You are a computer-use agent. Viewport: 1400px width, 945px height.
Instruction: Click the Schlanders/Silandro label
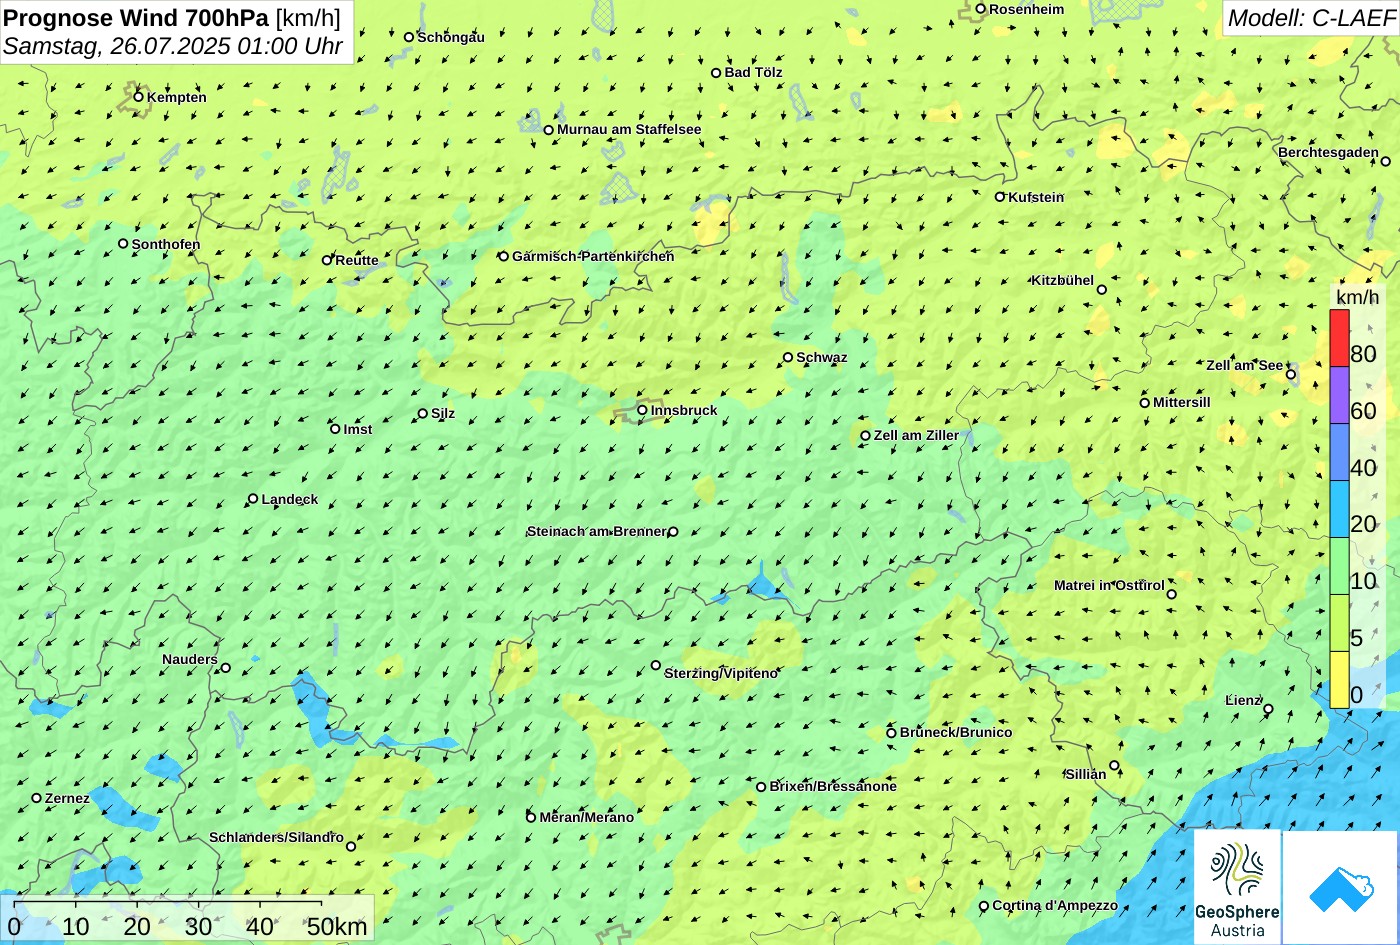(x=276, y=838)
